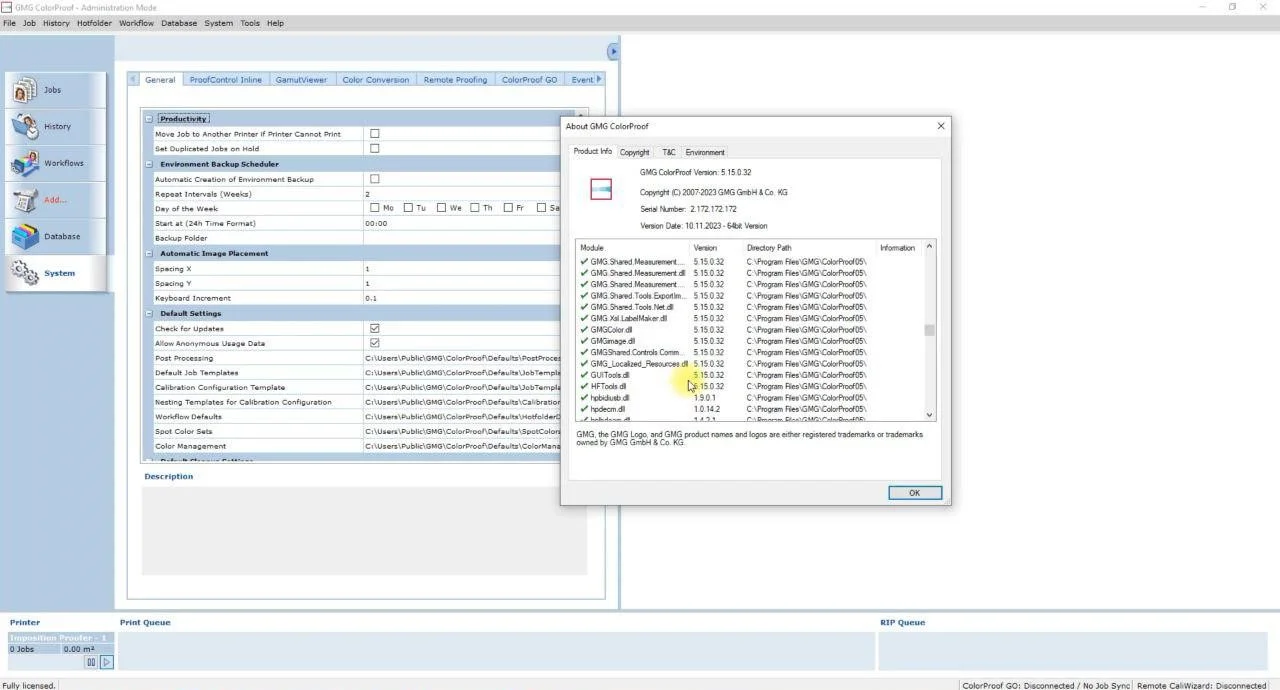The height and width of the screenshot is (690, 1280).
Task: Open the Job menu
Action: [29, 23]
